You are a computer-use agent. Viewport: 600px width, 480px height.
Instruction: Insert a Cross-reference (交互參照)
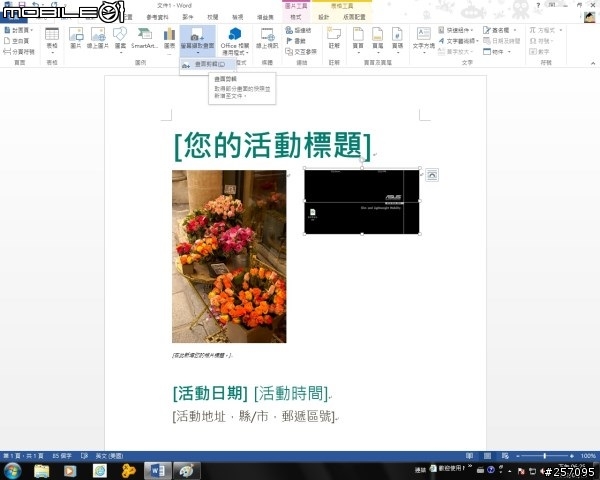pyautogui.click(x=301, y=52)
